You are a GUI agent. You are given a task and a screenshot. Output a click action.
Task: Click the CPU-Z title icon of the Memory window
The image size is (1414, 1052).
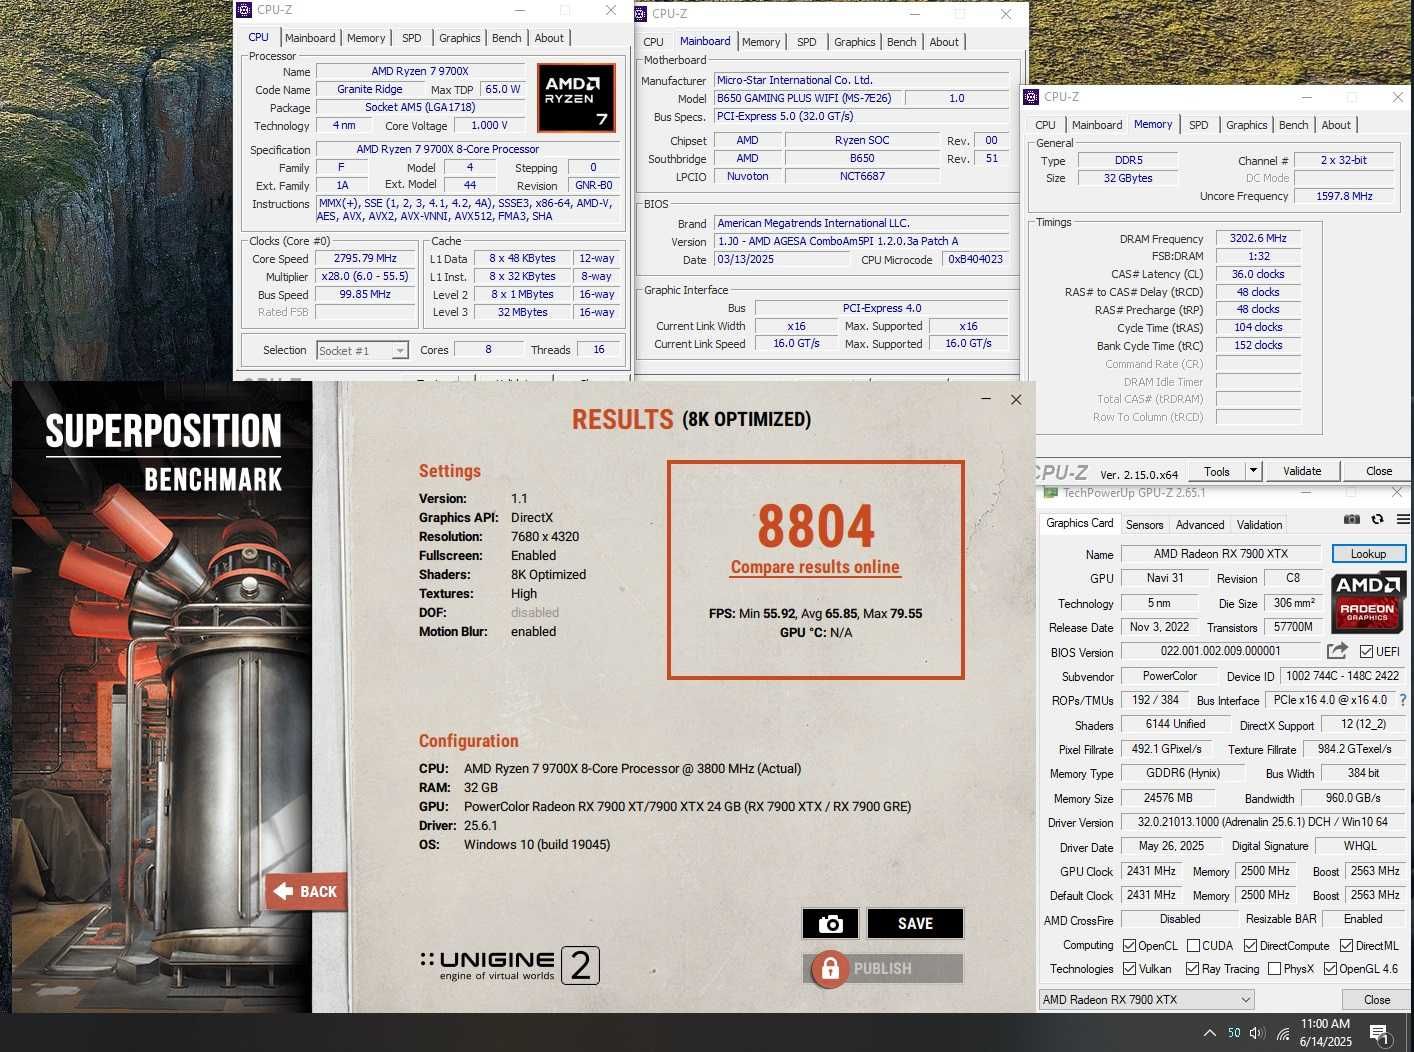[x=1032, y=97]
